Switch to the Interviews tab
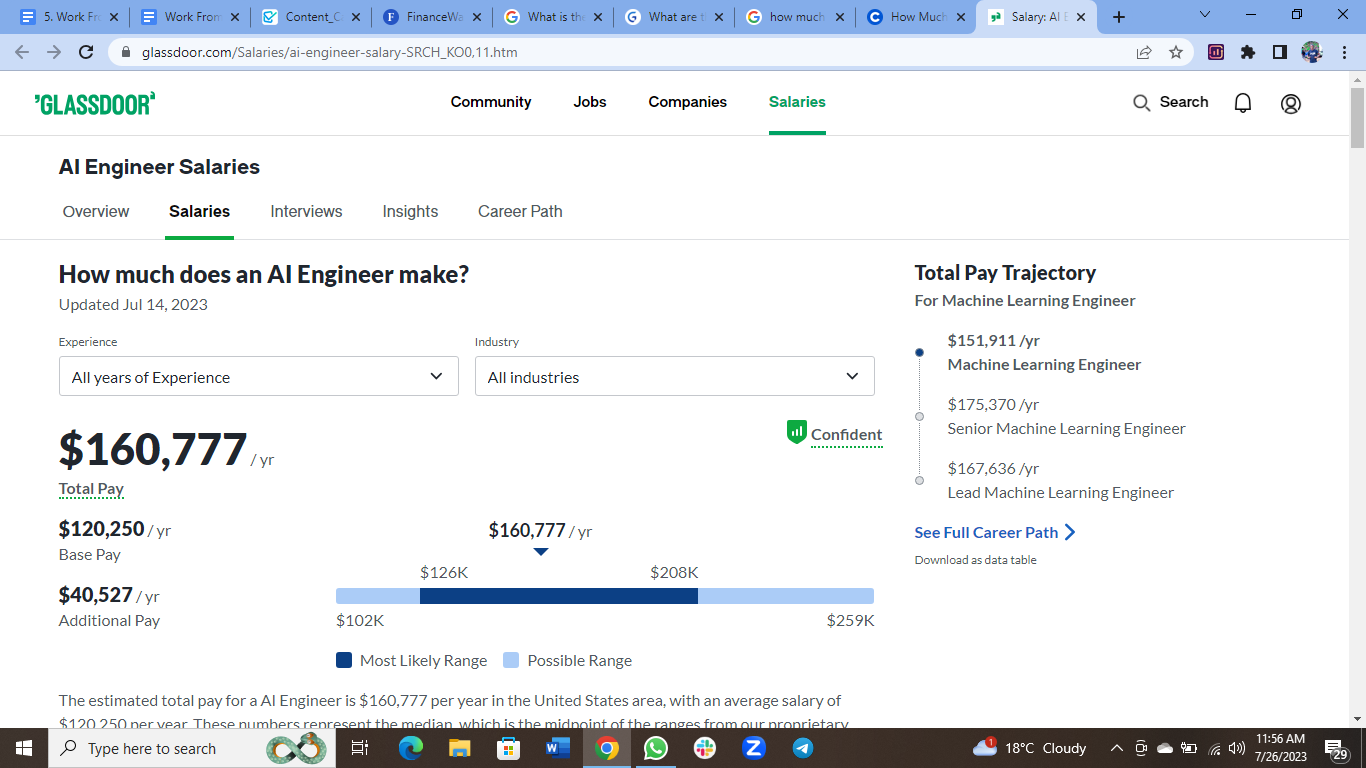This screenshot has height=768, width=1366. (306, 211)
